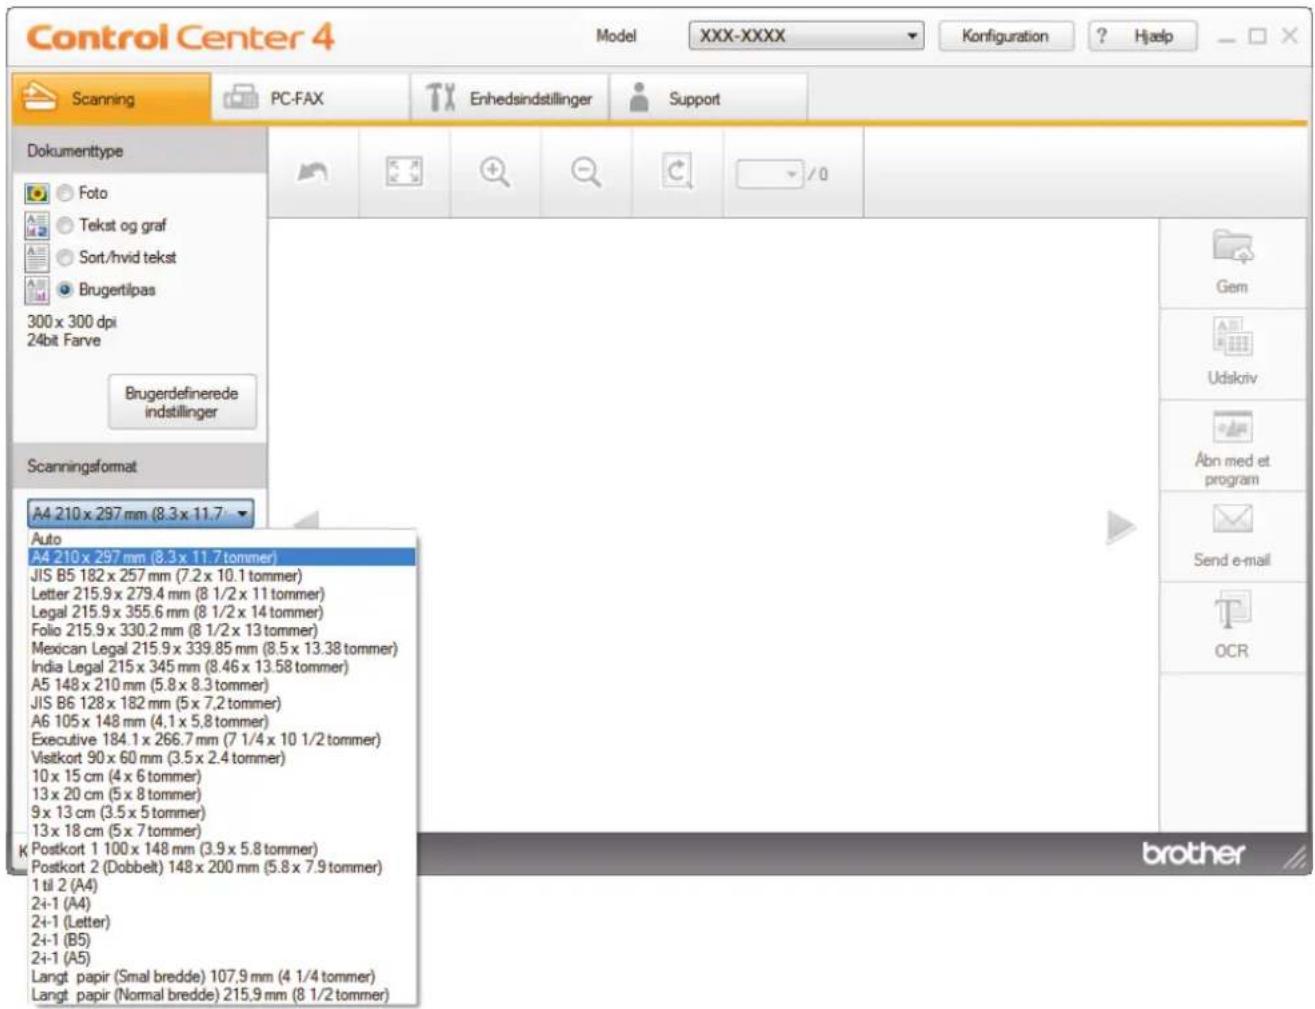
Task: Open Brugerdefinerede indstillinger button
Action: (182, 402)
